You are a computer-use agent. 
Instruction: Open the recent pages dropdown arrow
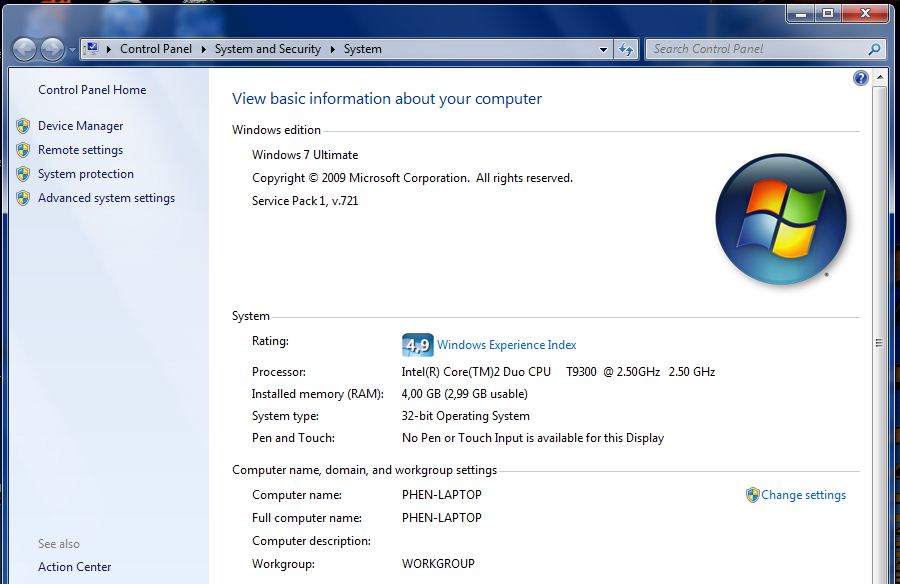tap(72, 50)
